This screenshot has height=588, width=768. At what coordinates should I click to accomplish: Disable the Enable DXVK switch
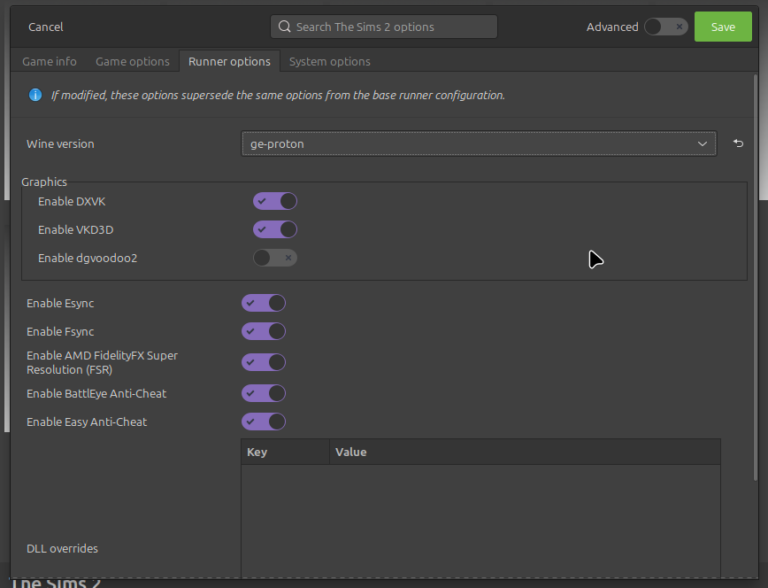(275, 201)
